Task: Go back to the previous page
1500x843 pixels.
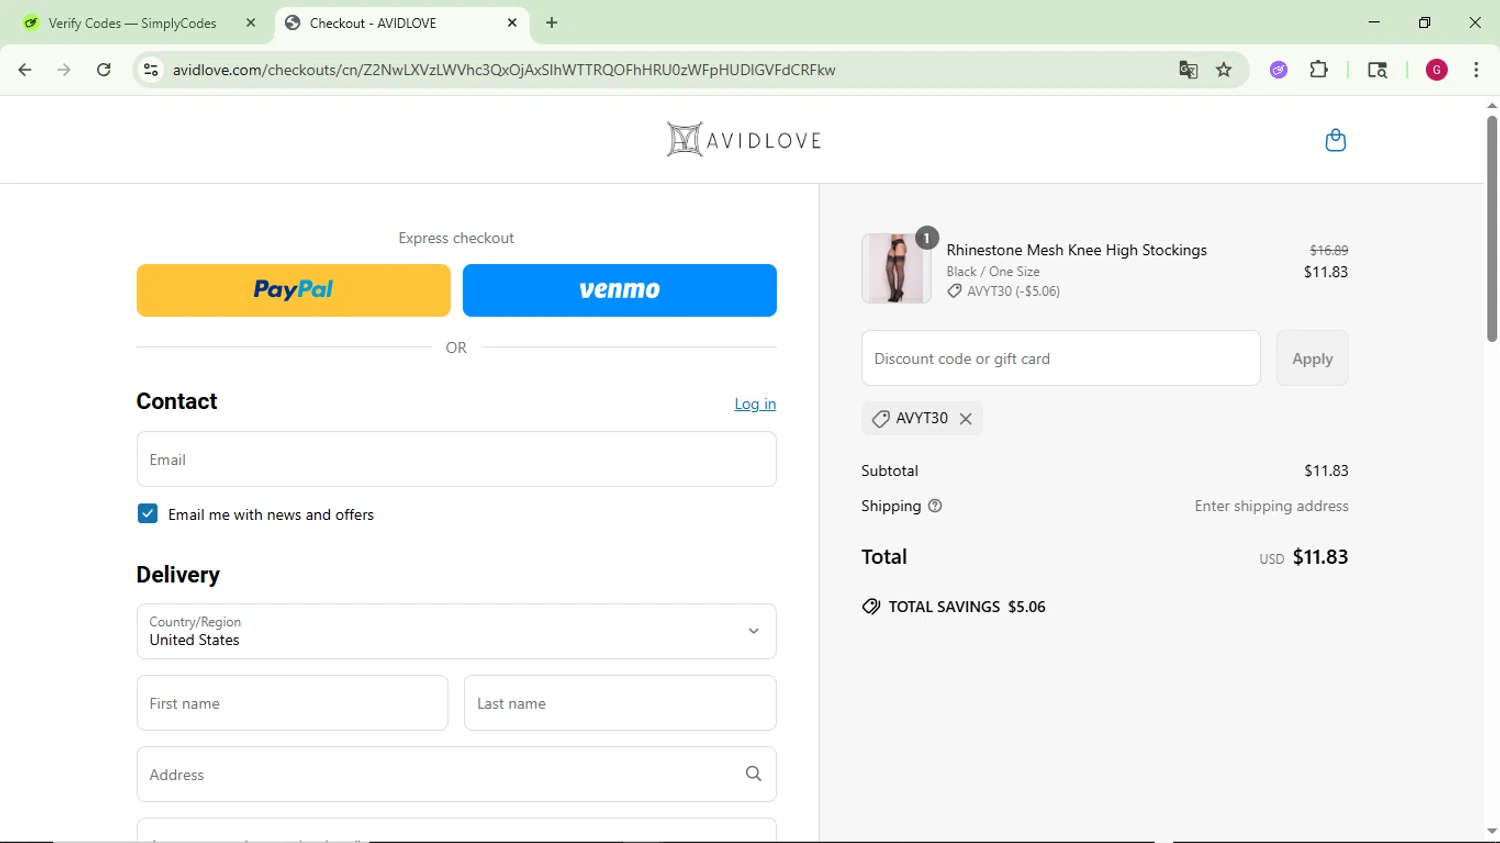Action: [25, 70]
